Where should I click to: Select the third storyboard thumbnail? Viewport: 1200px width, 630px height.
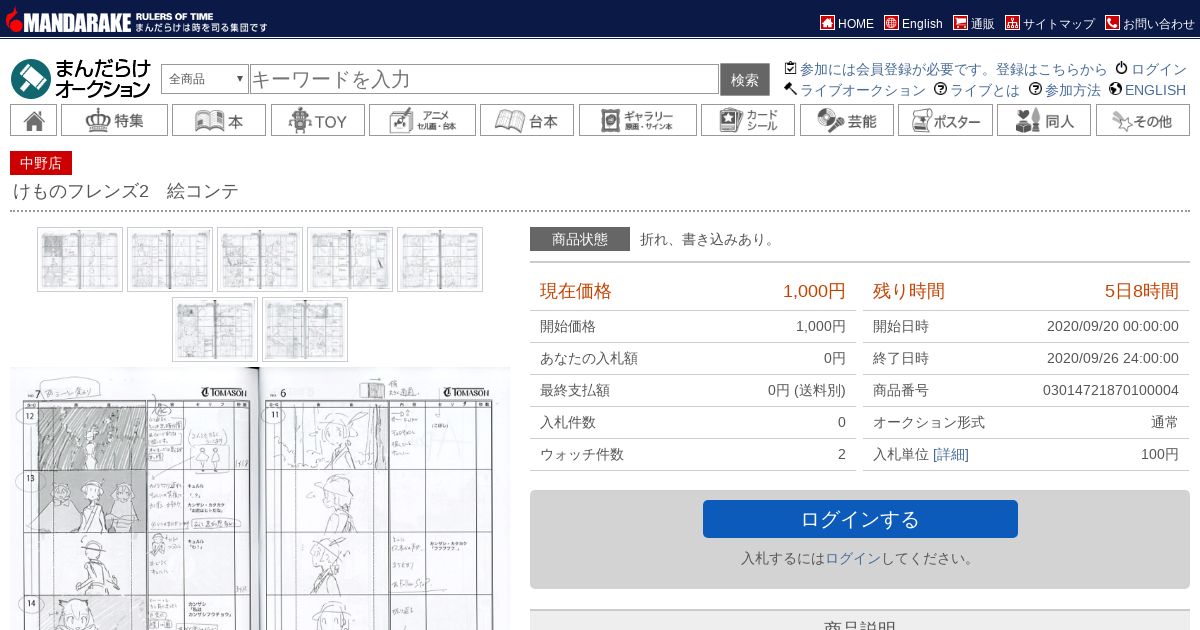[260, 260]
